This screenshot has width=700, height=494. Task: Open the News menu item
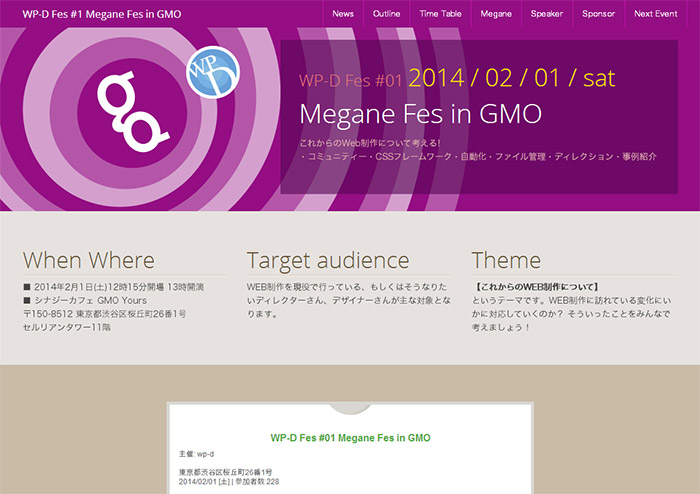point(343,14)
